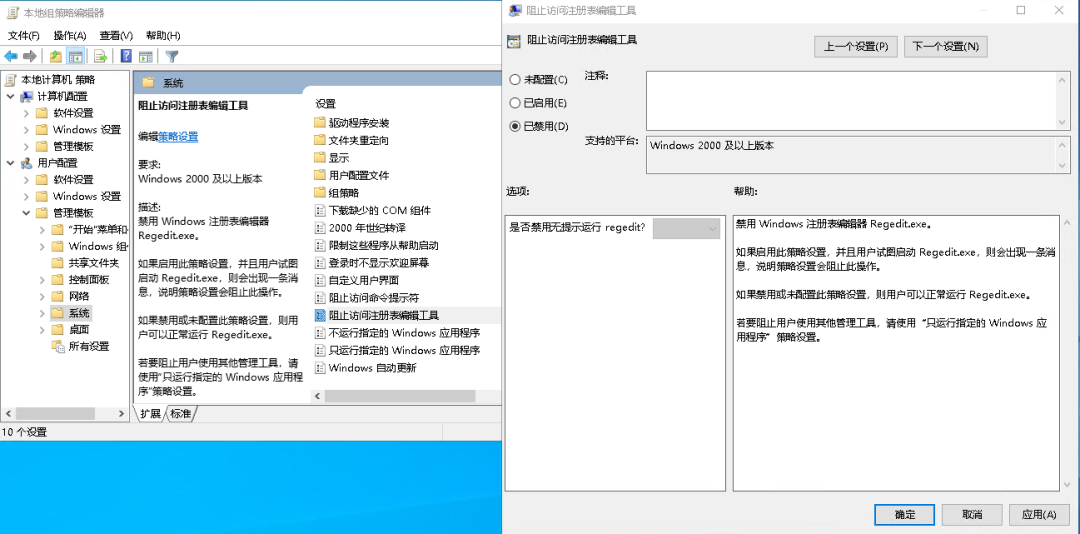
Task: Toggle the Show/Hide action pane icon
Action: click(145, 56)
